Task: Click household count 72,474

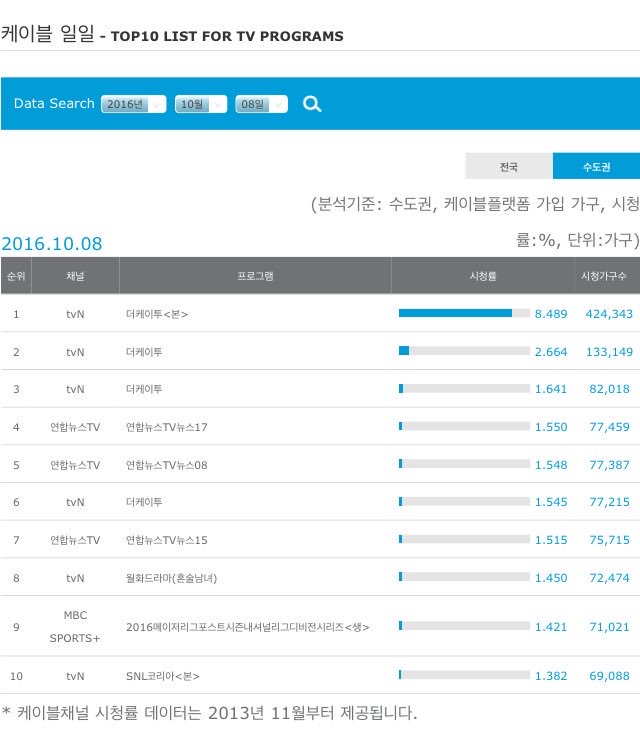Action: pos(609,578)
